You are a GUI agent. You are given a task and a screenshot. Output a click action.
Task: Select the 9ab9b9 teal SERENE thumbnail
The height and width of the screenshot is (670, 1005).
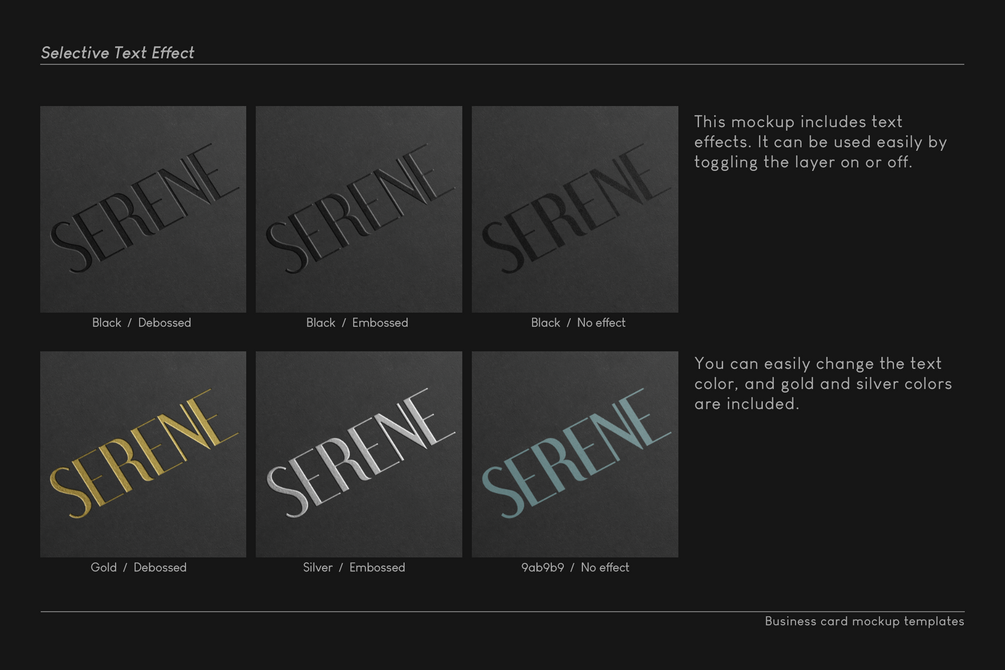(575, 454)
